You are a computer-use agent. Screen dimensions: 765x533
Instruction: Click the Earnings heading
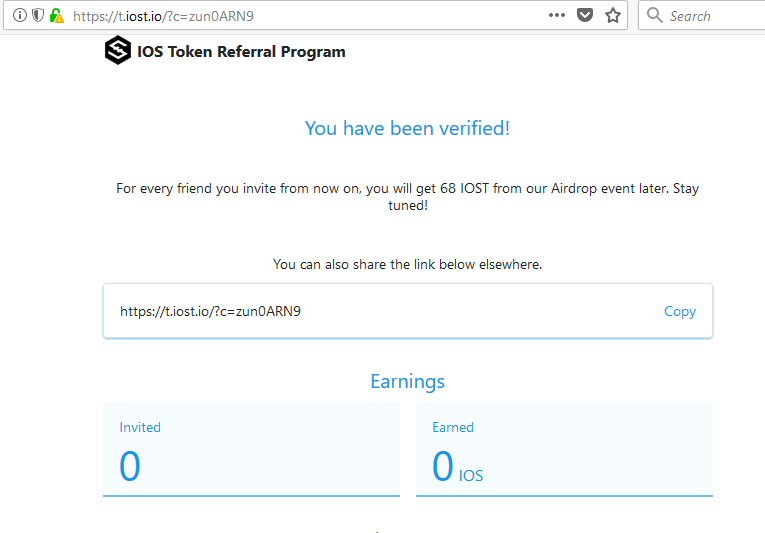coord(407,382)
